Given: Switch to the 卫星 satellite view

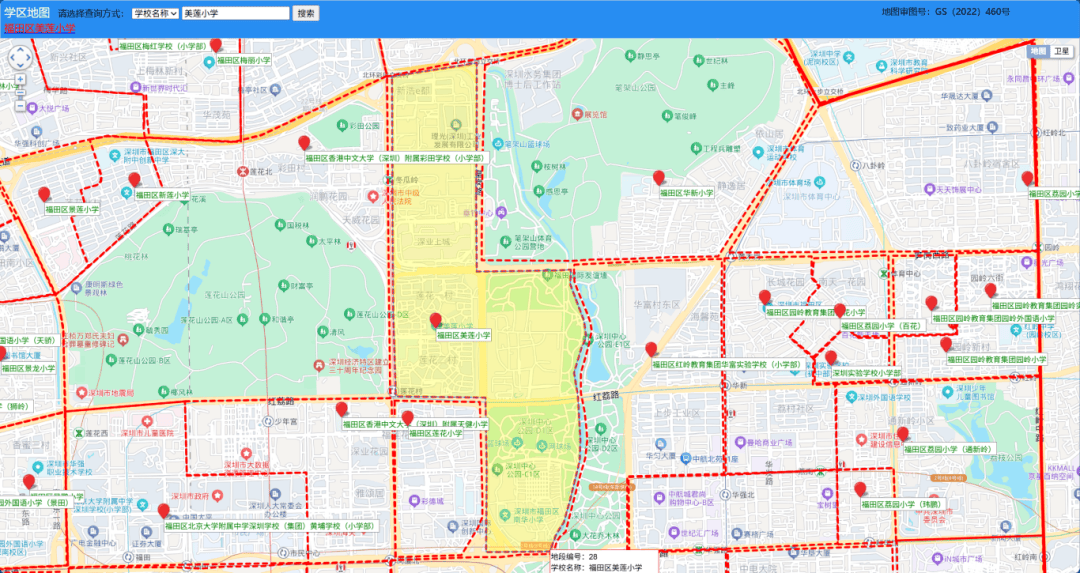Looking at the screenshot, I should pos(1062,51).
